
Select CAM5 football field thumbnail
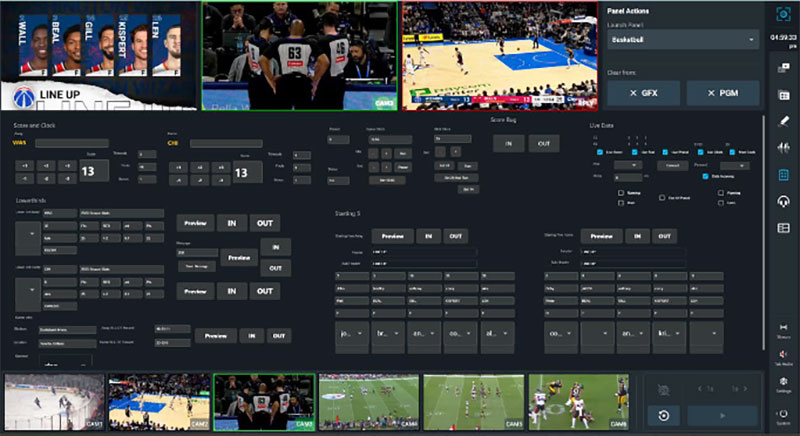tap(473, 402)
